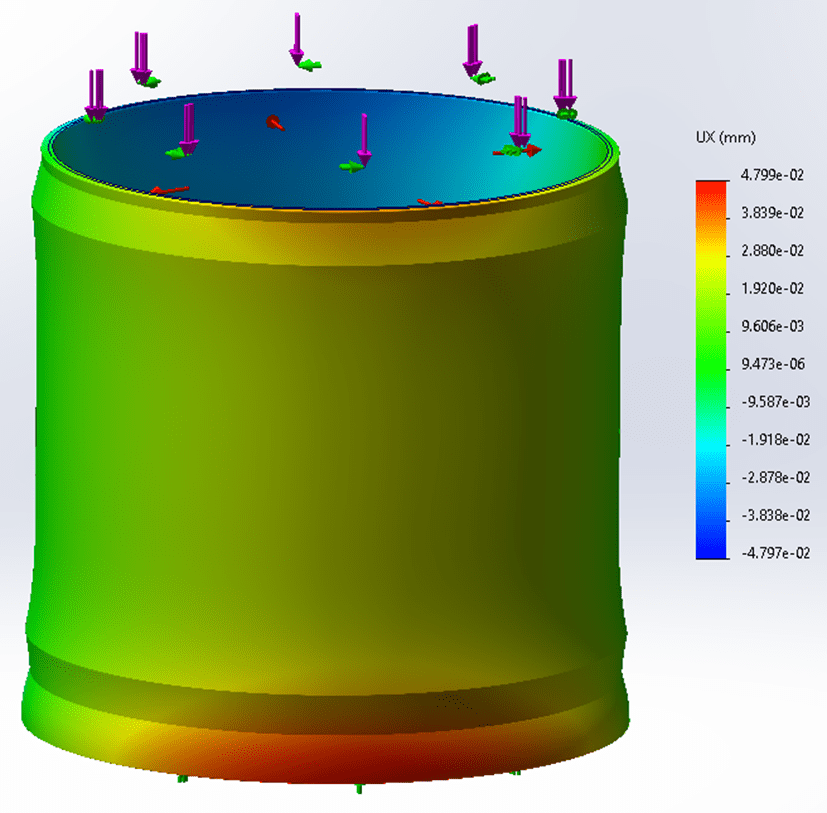This screenshot has width=827, height=813.
Task: Click the small red arrow near top-center
Action: (x=274, y=123)
